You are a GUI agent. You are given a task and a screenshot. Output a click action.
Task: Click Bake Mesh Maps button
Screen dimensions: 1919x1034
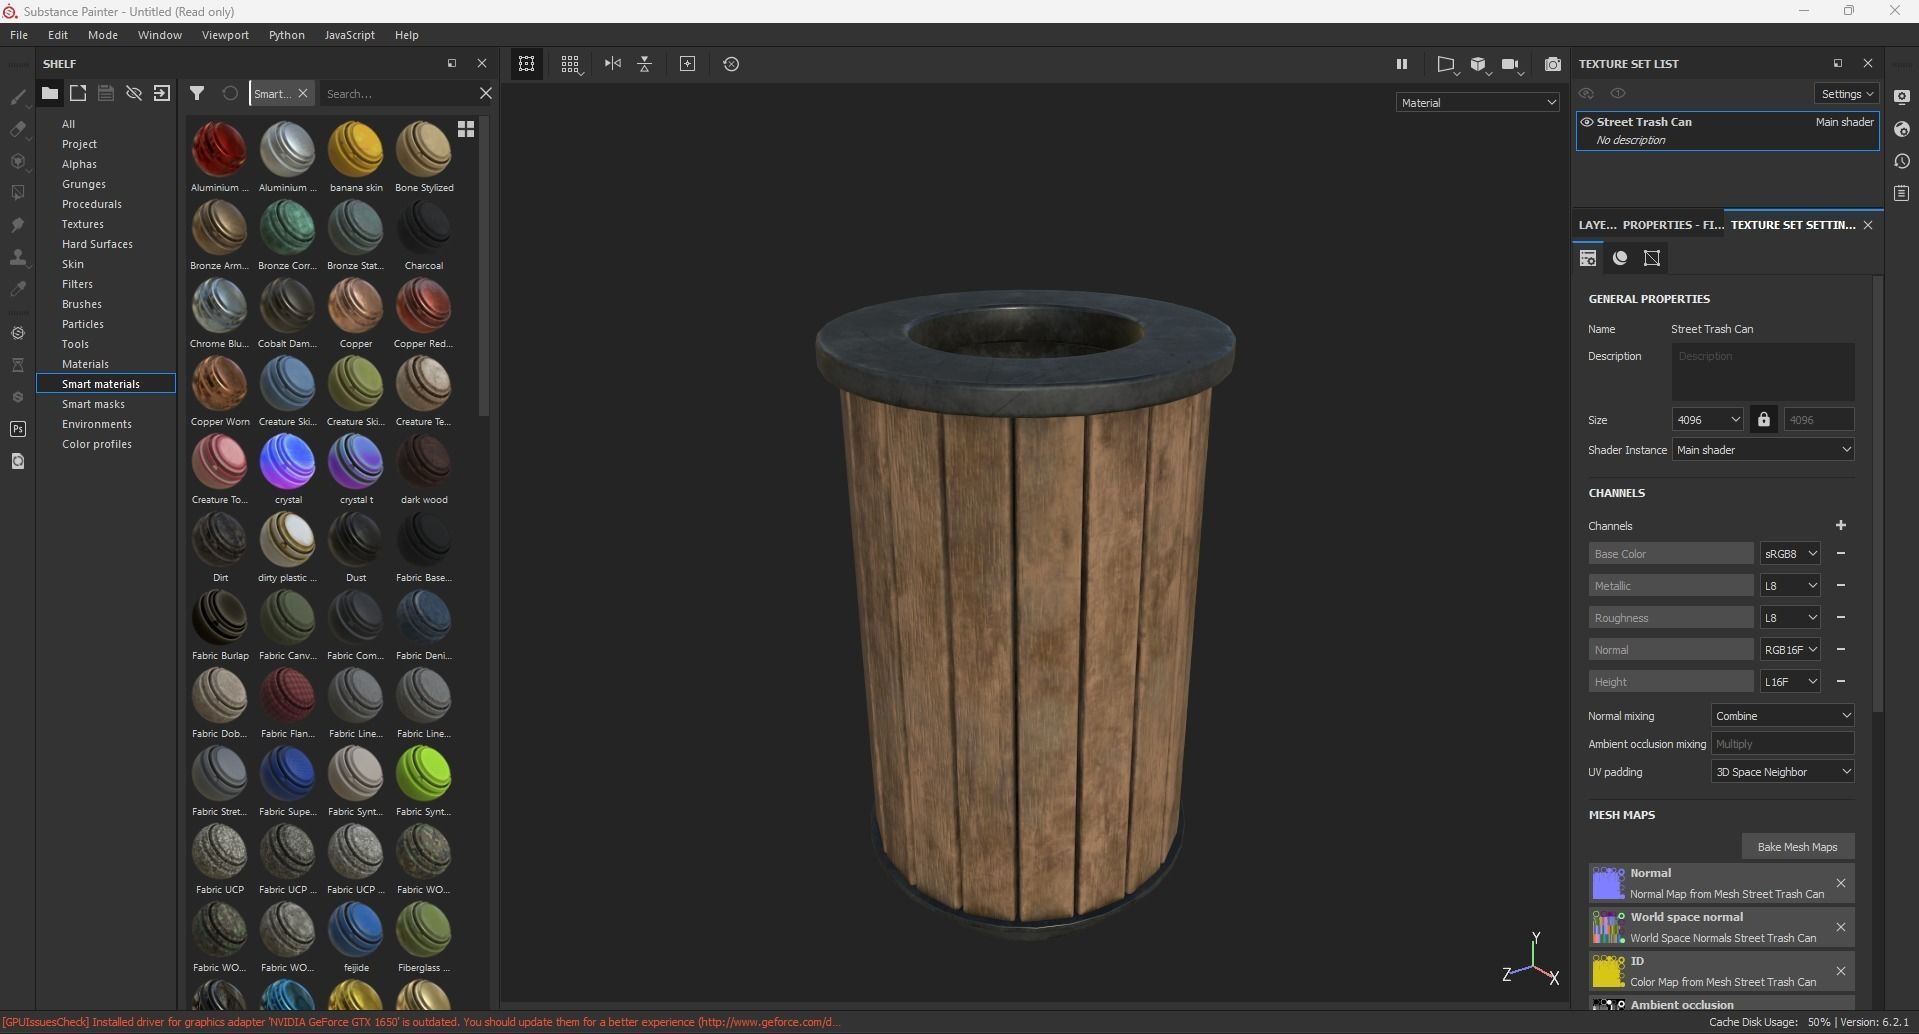point(1797,847)
